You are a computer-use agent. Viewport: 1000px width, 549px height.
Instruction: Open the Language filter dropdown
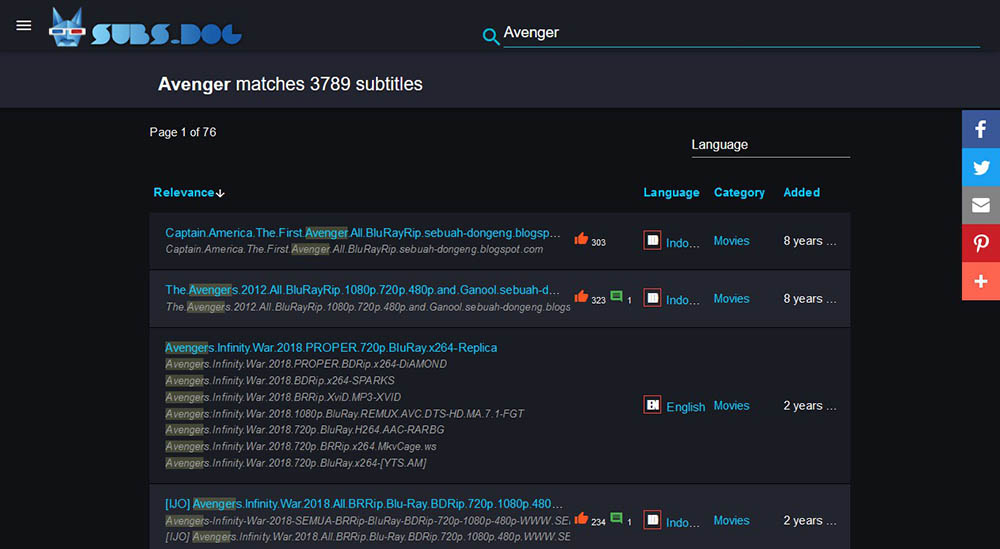[770, 145]
